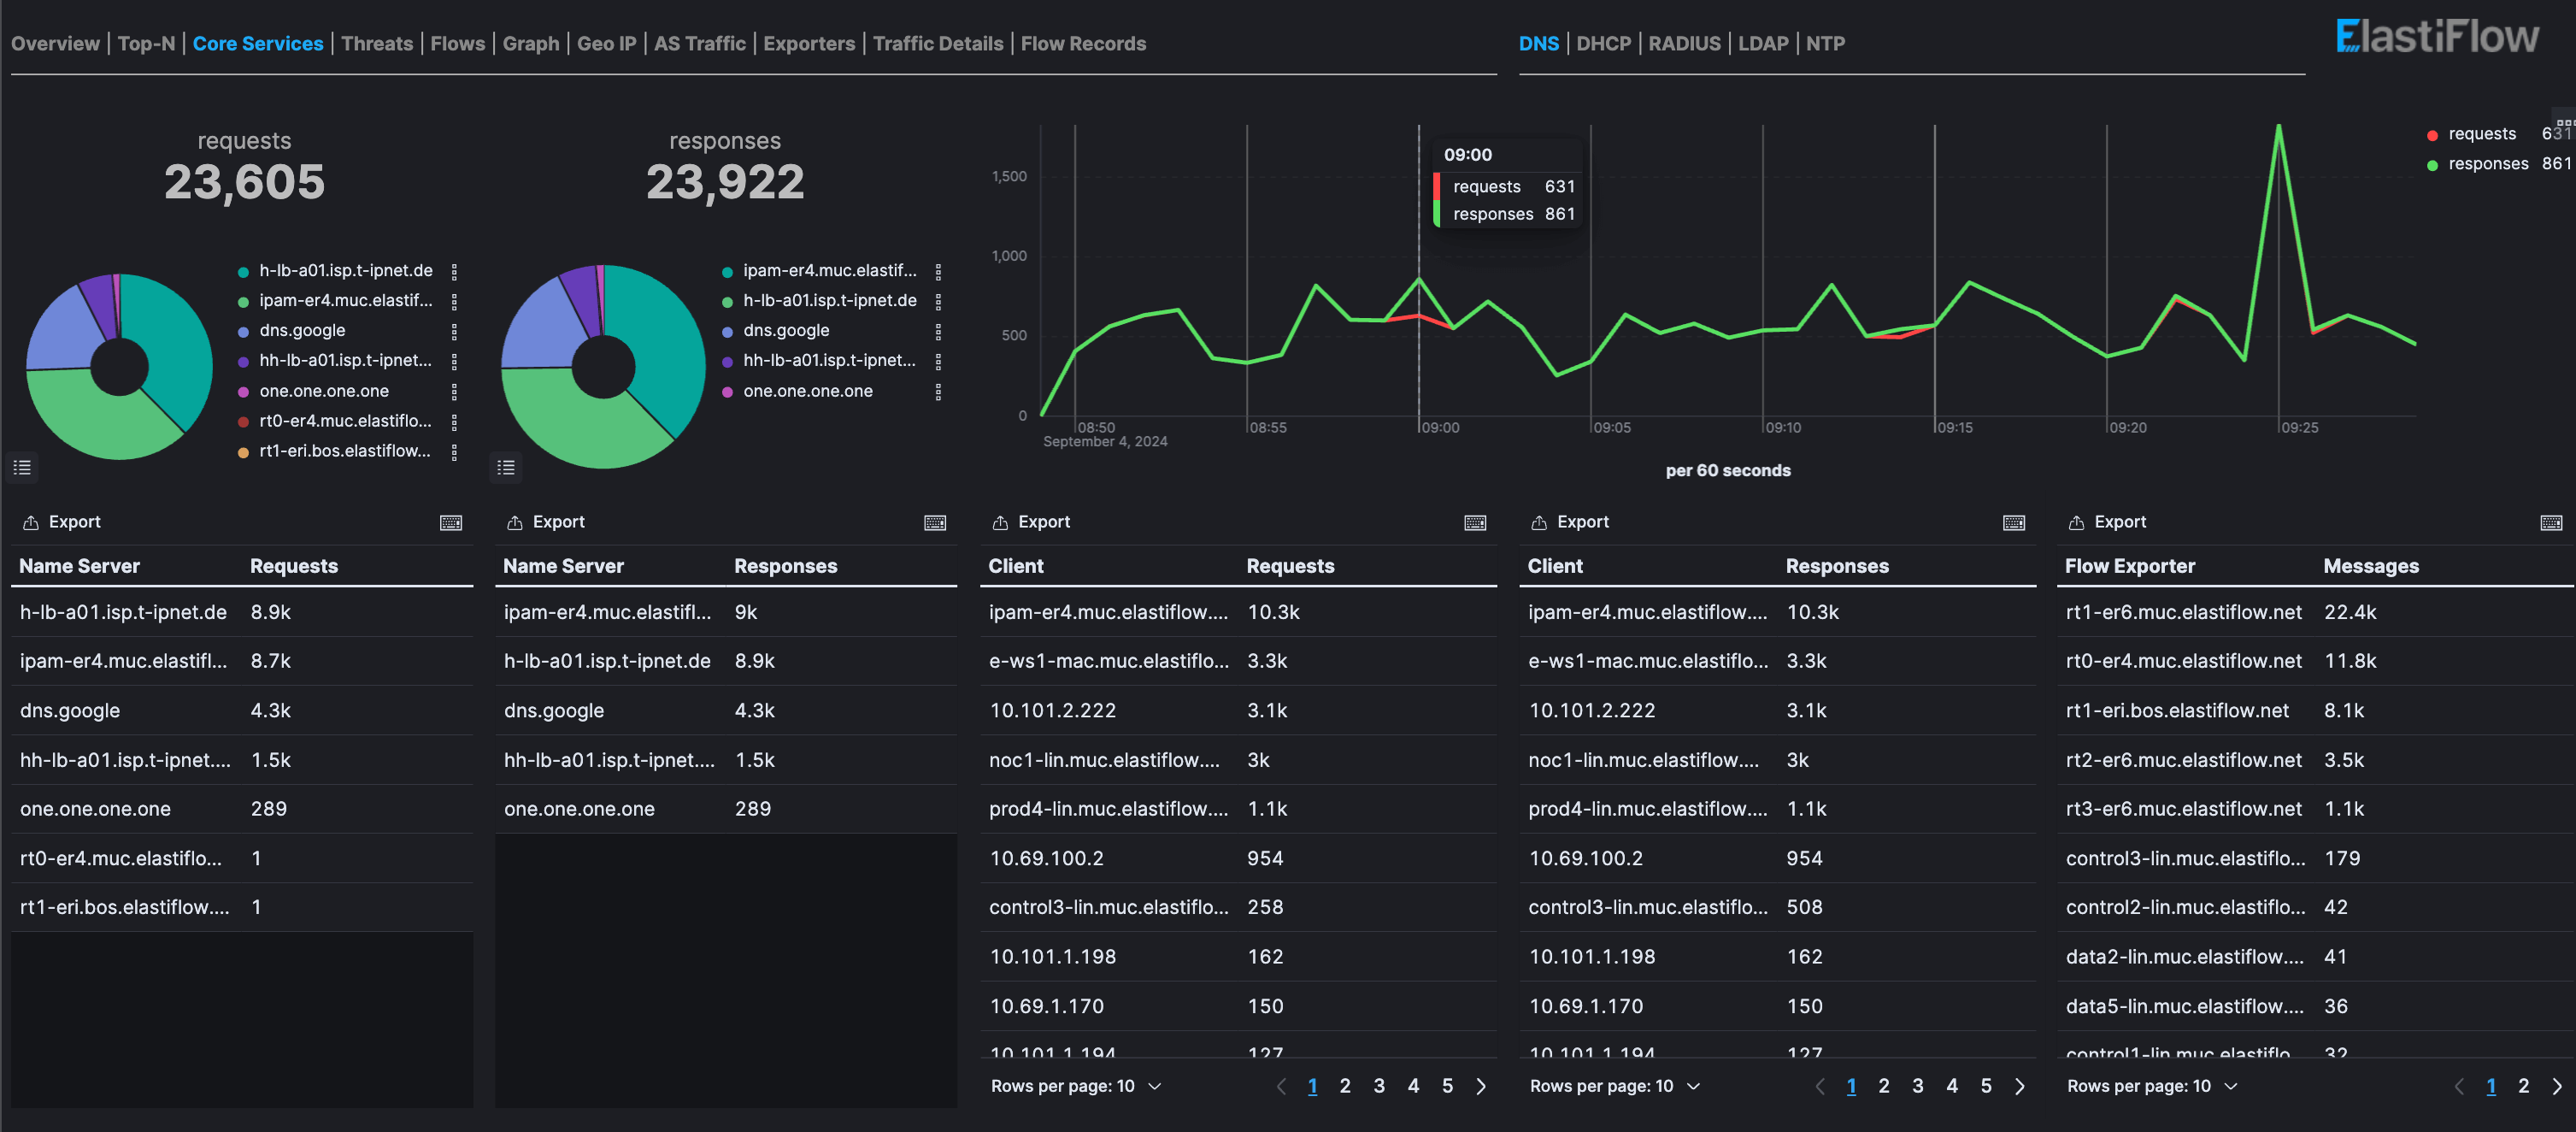This screenshot has width=2576, height=1132.
Task: Open the kebab menu beside one.one.one.one in responses legend
Action: click(x=938, y=391)
